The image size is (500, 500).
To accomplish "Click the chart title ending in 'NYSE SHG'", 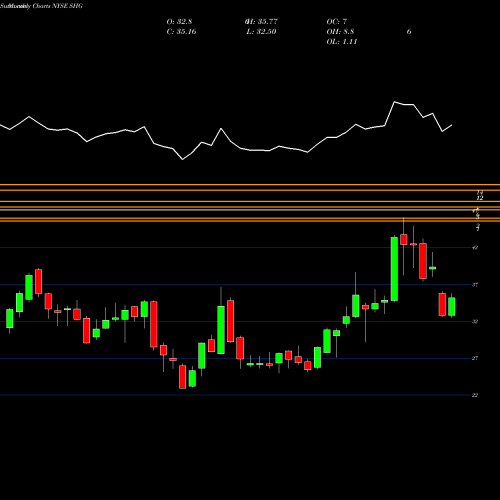I will click(x=41, y=6).
